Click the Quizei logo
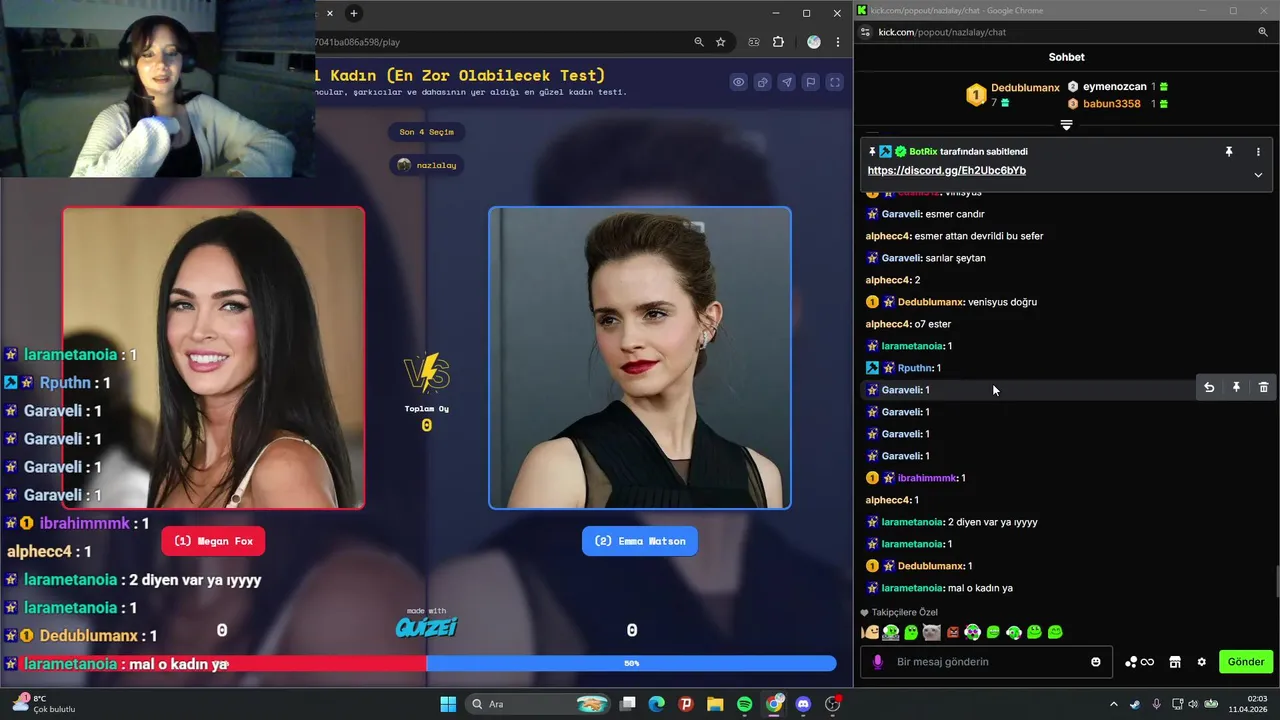 point(426,626)
